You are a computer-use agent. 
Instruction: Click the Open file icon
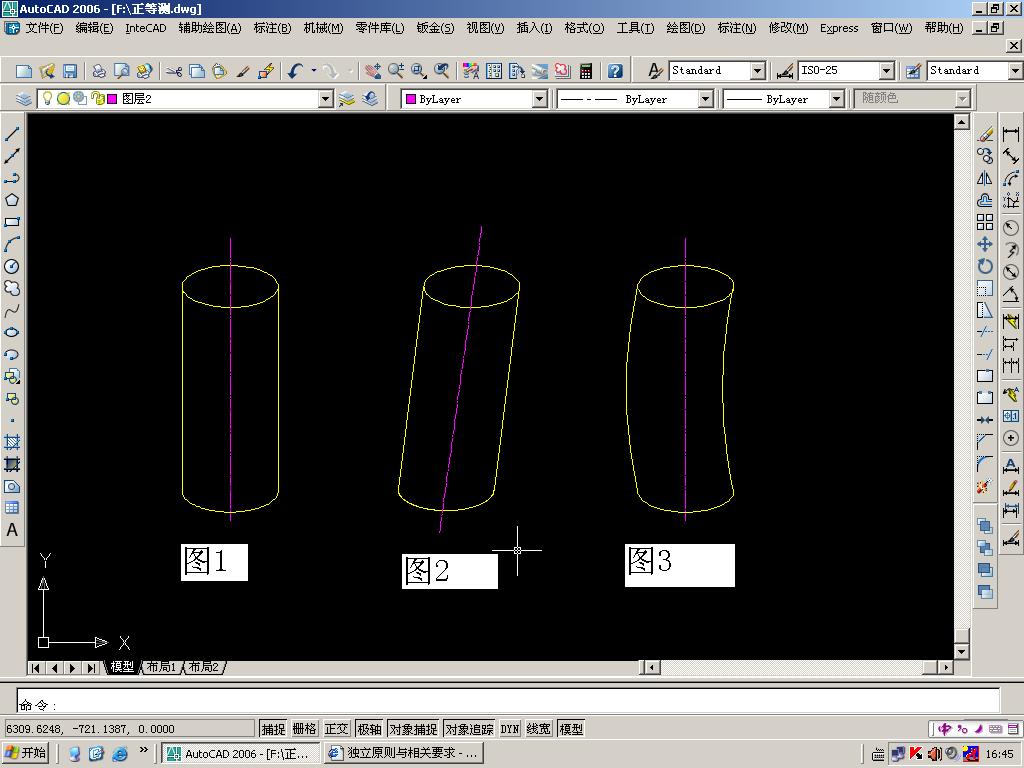[47, 71]
